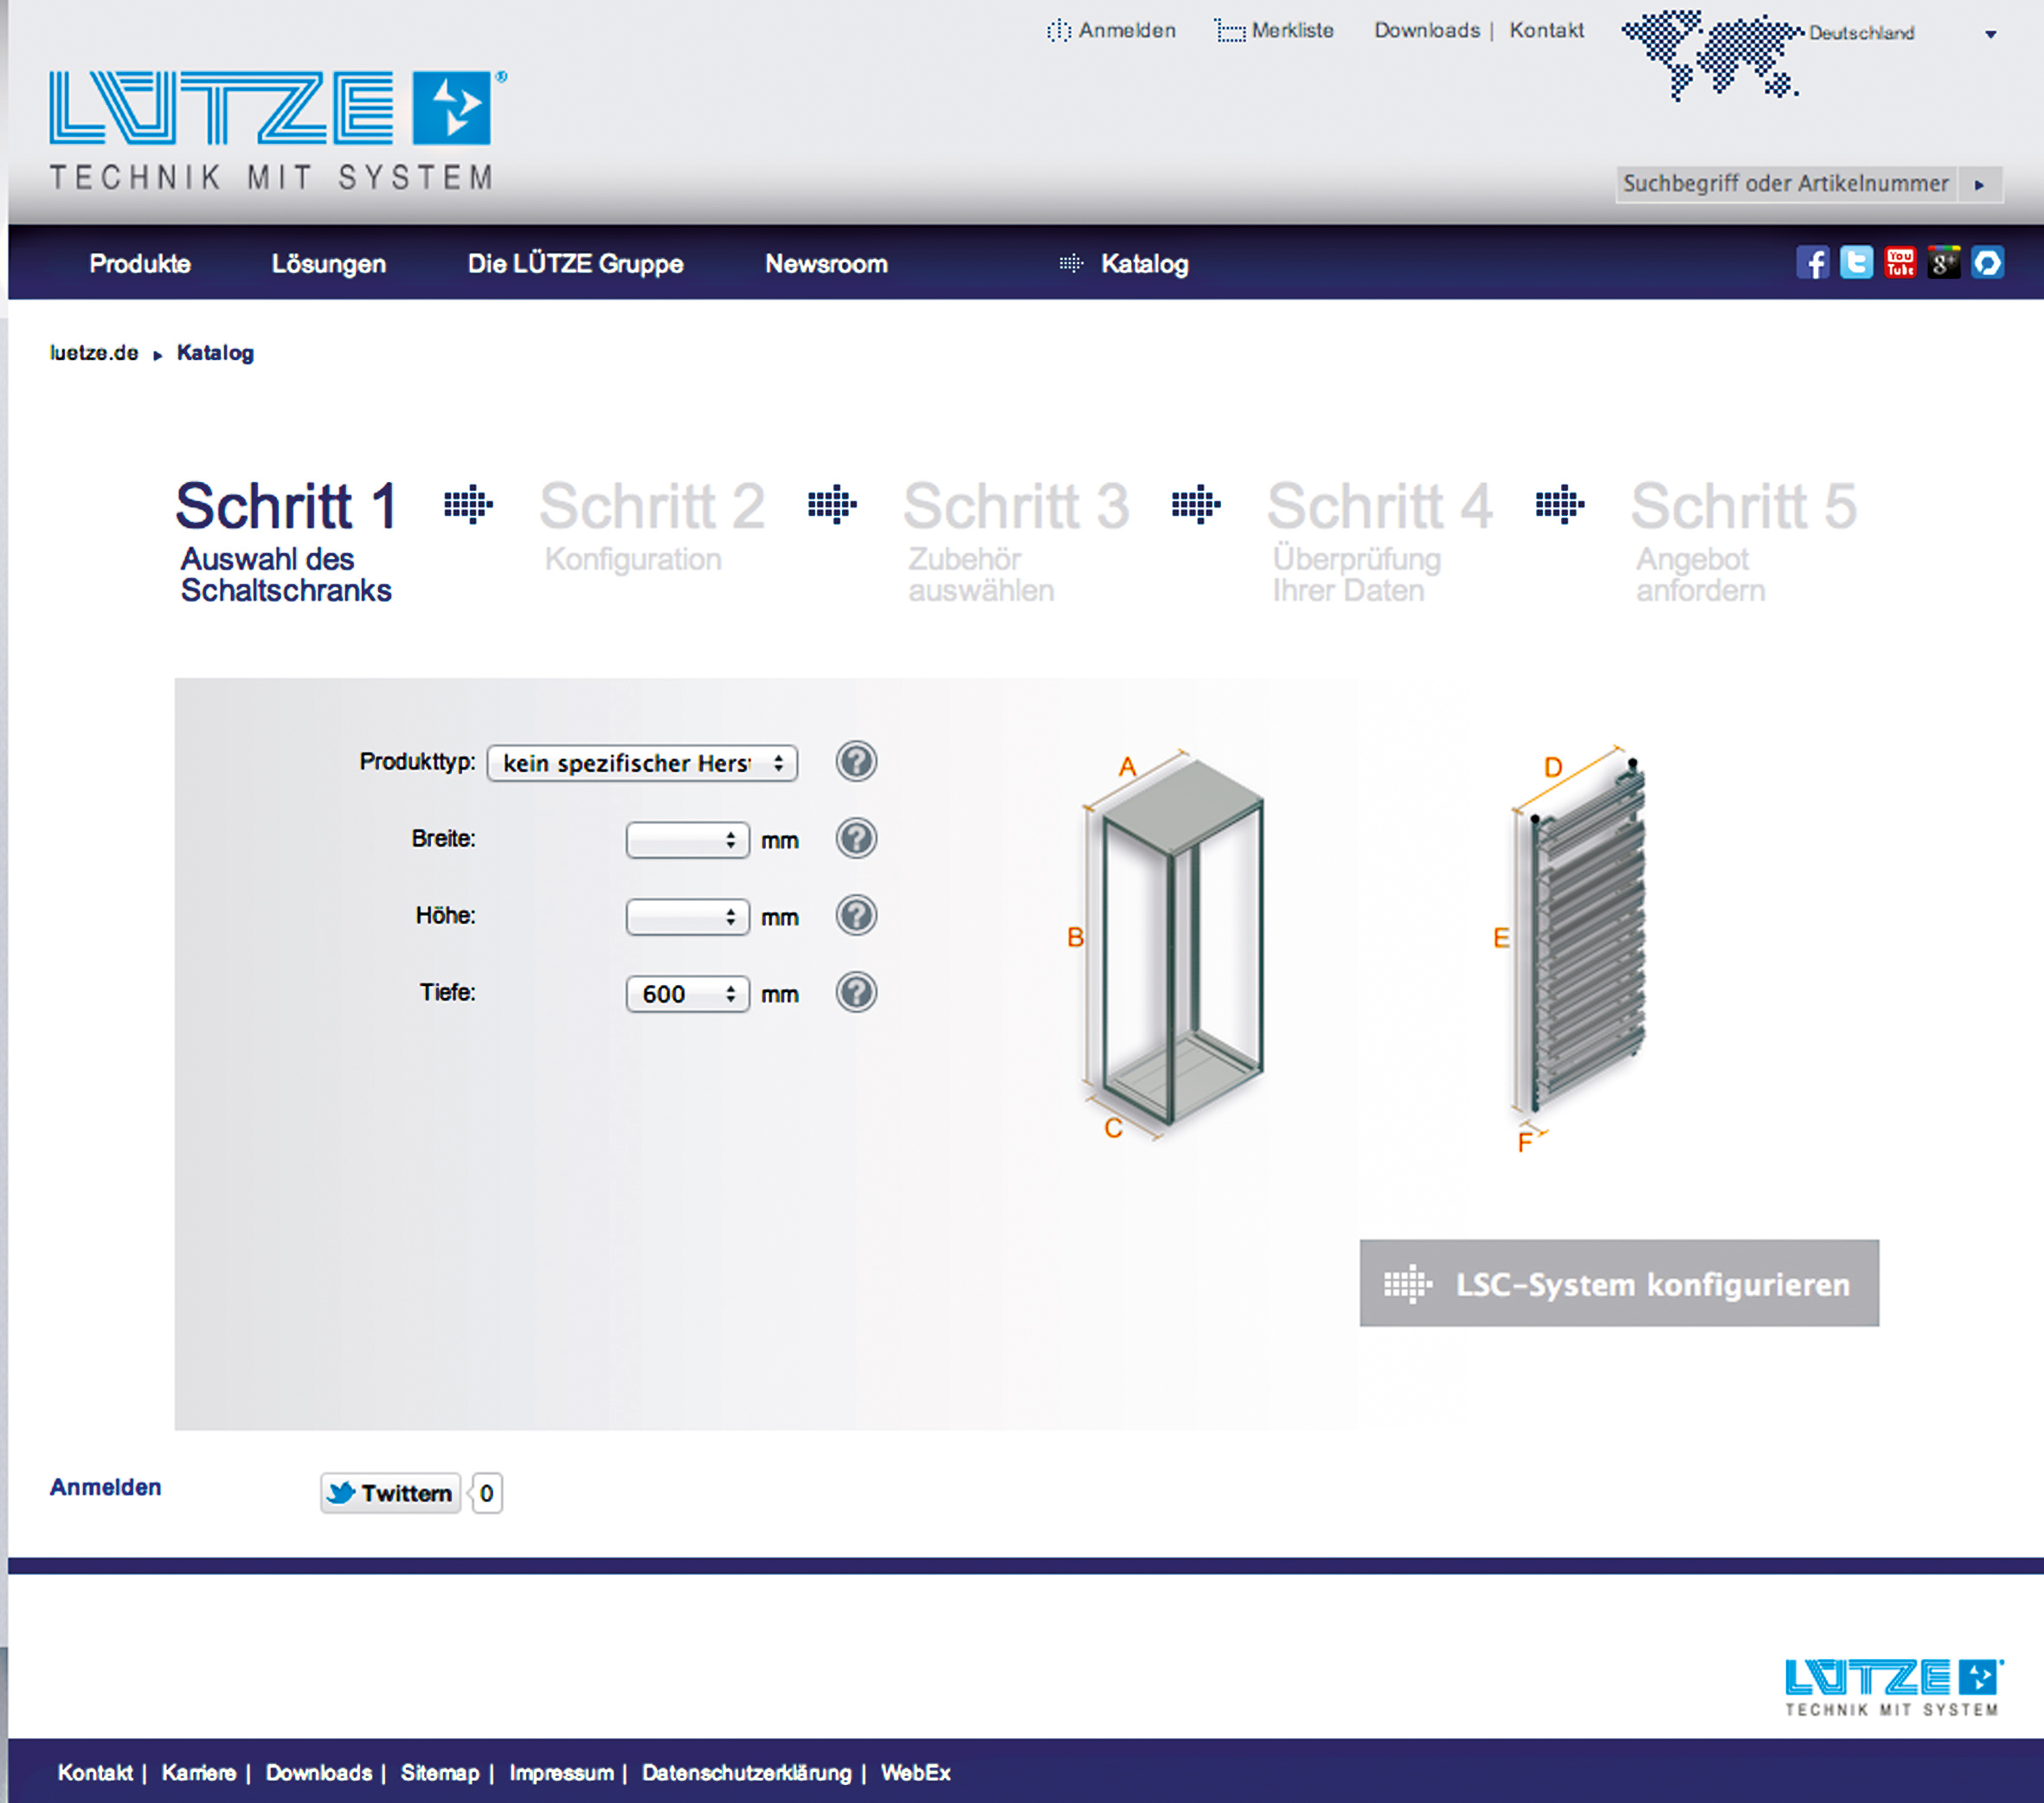Image resolution: width=2044 pixels, height=1803 pixels.
Task: Click the luetze.de breadcrumb
Action: (94, 353)
